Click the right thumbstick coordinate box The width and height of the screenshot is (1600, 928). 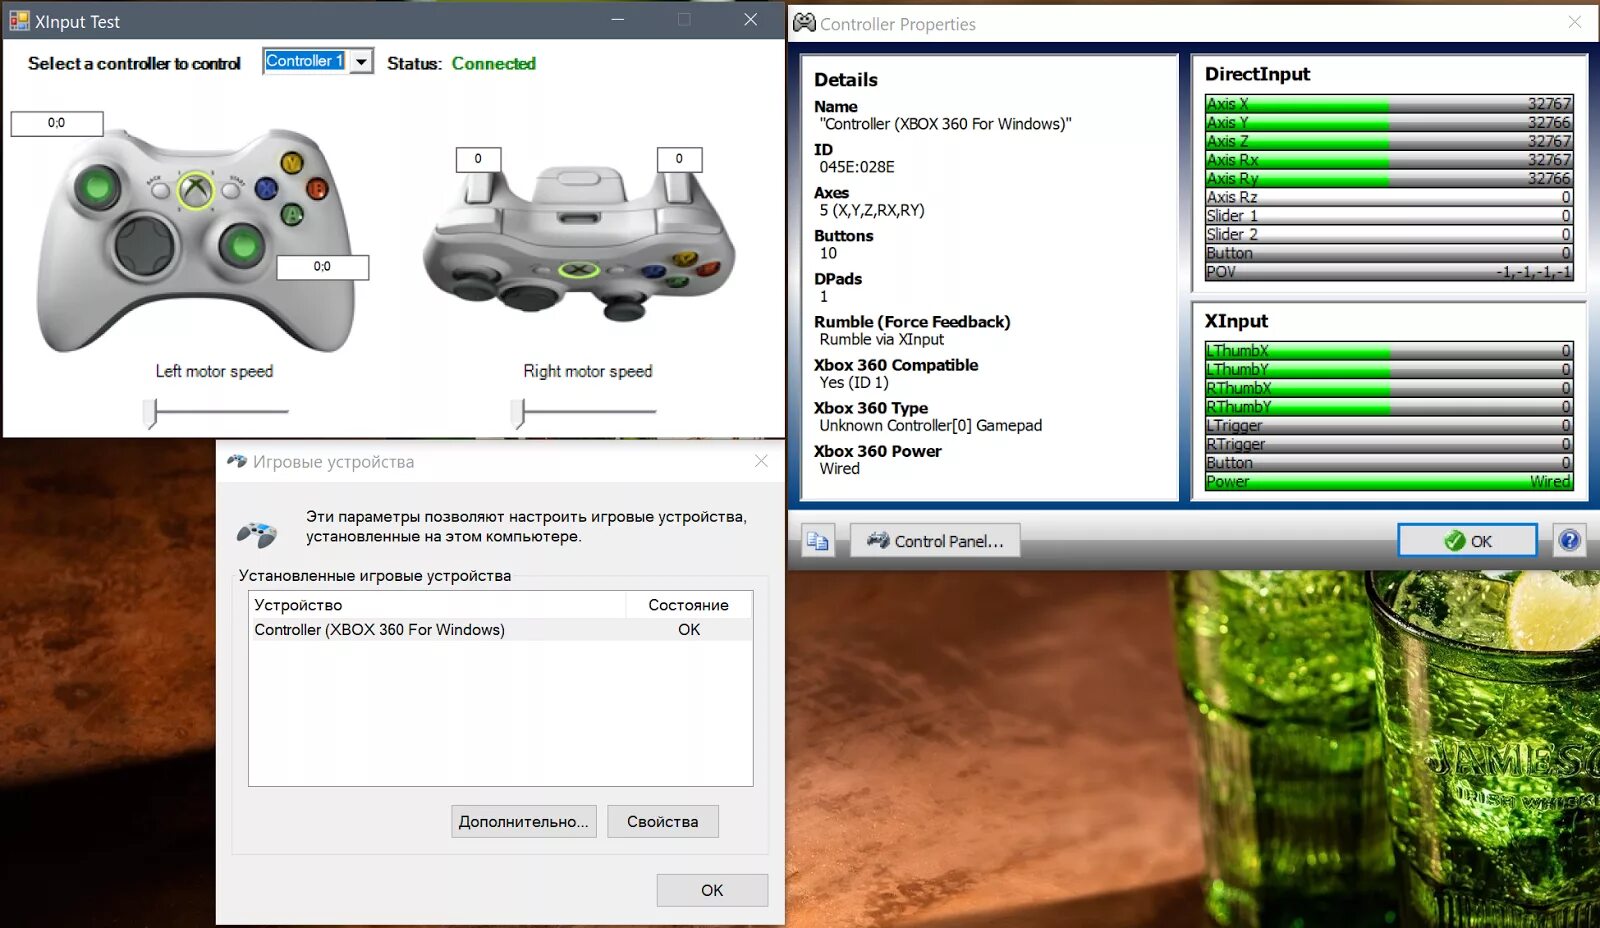click(322, 267)
